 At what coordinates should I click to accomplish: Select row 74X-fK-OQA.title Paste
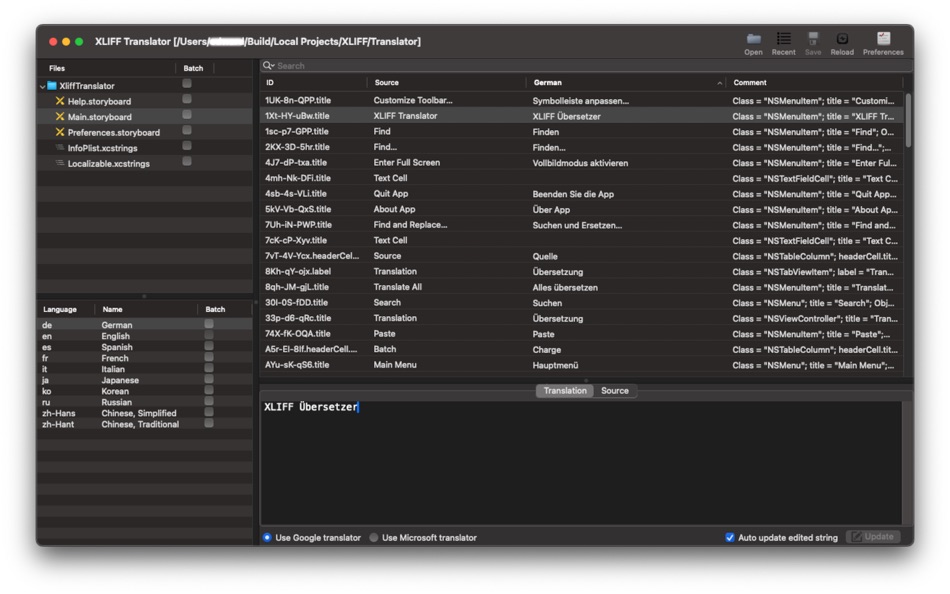582,334
